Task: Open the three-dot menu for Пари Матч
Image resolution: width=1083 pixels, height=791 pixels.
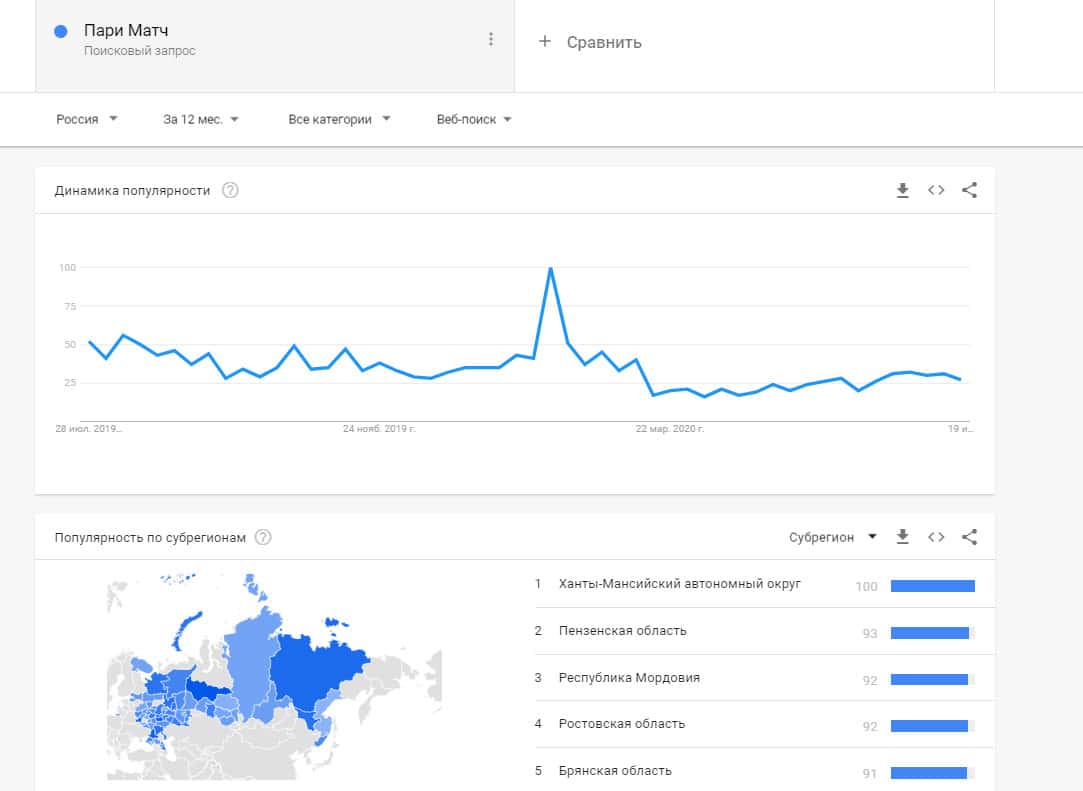Action: coord(490,39)
